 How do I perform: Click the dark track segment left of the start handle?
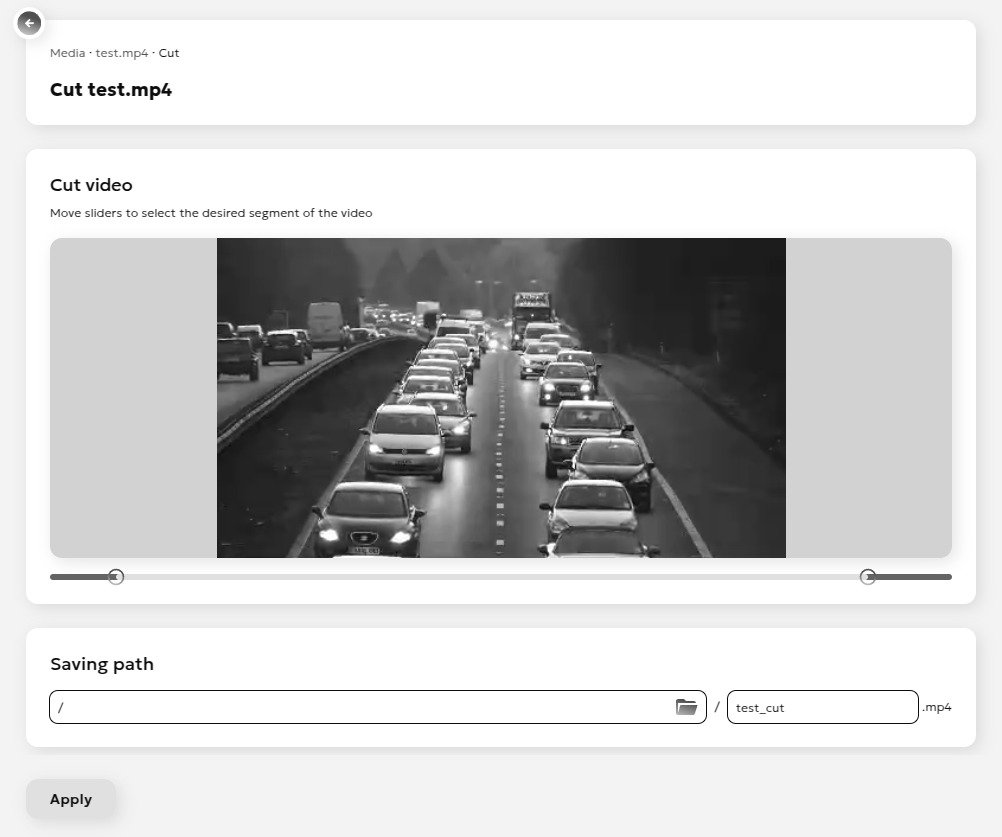click(78, 577)
